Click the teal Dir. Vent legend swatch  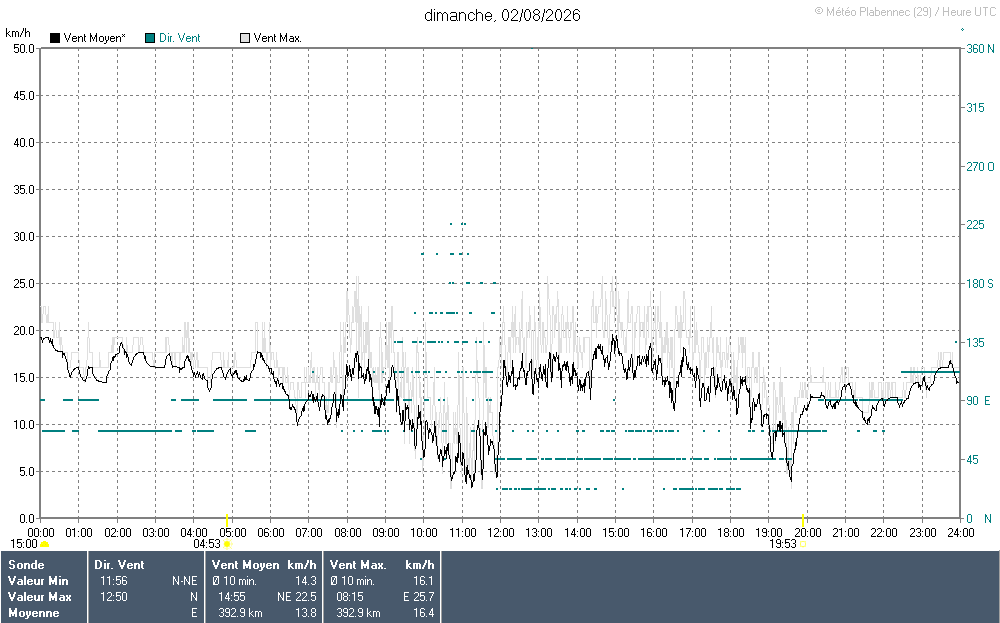pyautogui.click(x=151, y=38)
